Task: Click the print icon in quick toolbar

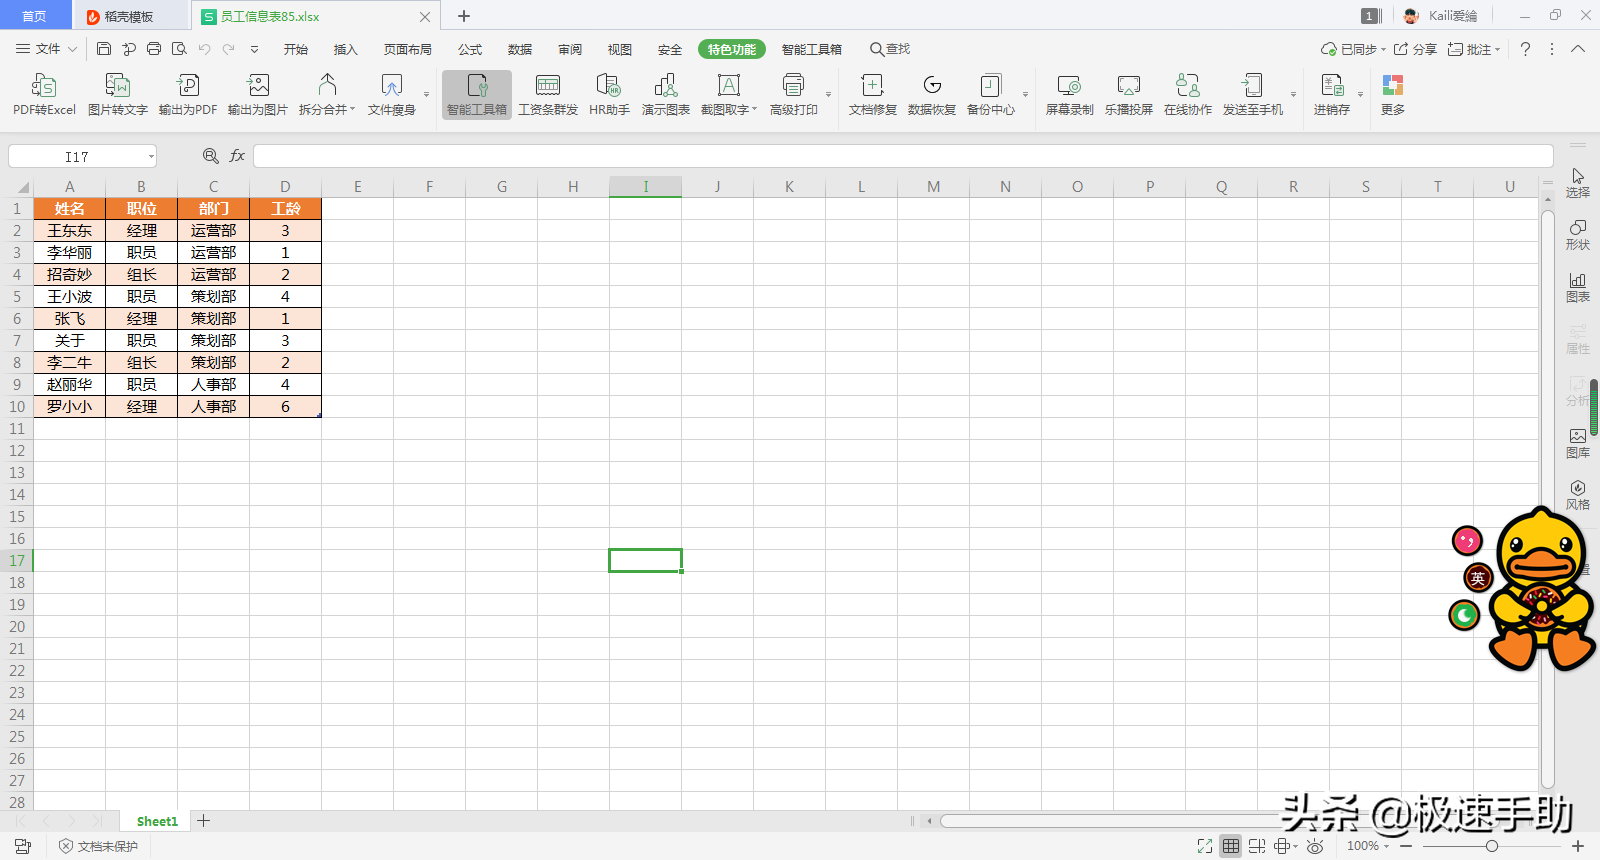Action: click(154, 49)
